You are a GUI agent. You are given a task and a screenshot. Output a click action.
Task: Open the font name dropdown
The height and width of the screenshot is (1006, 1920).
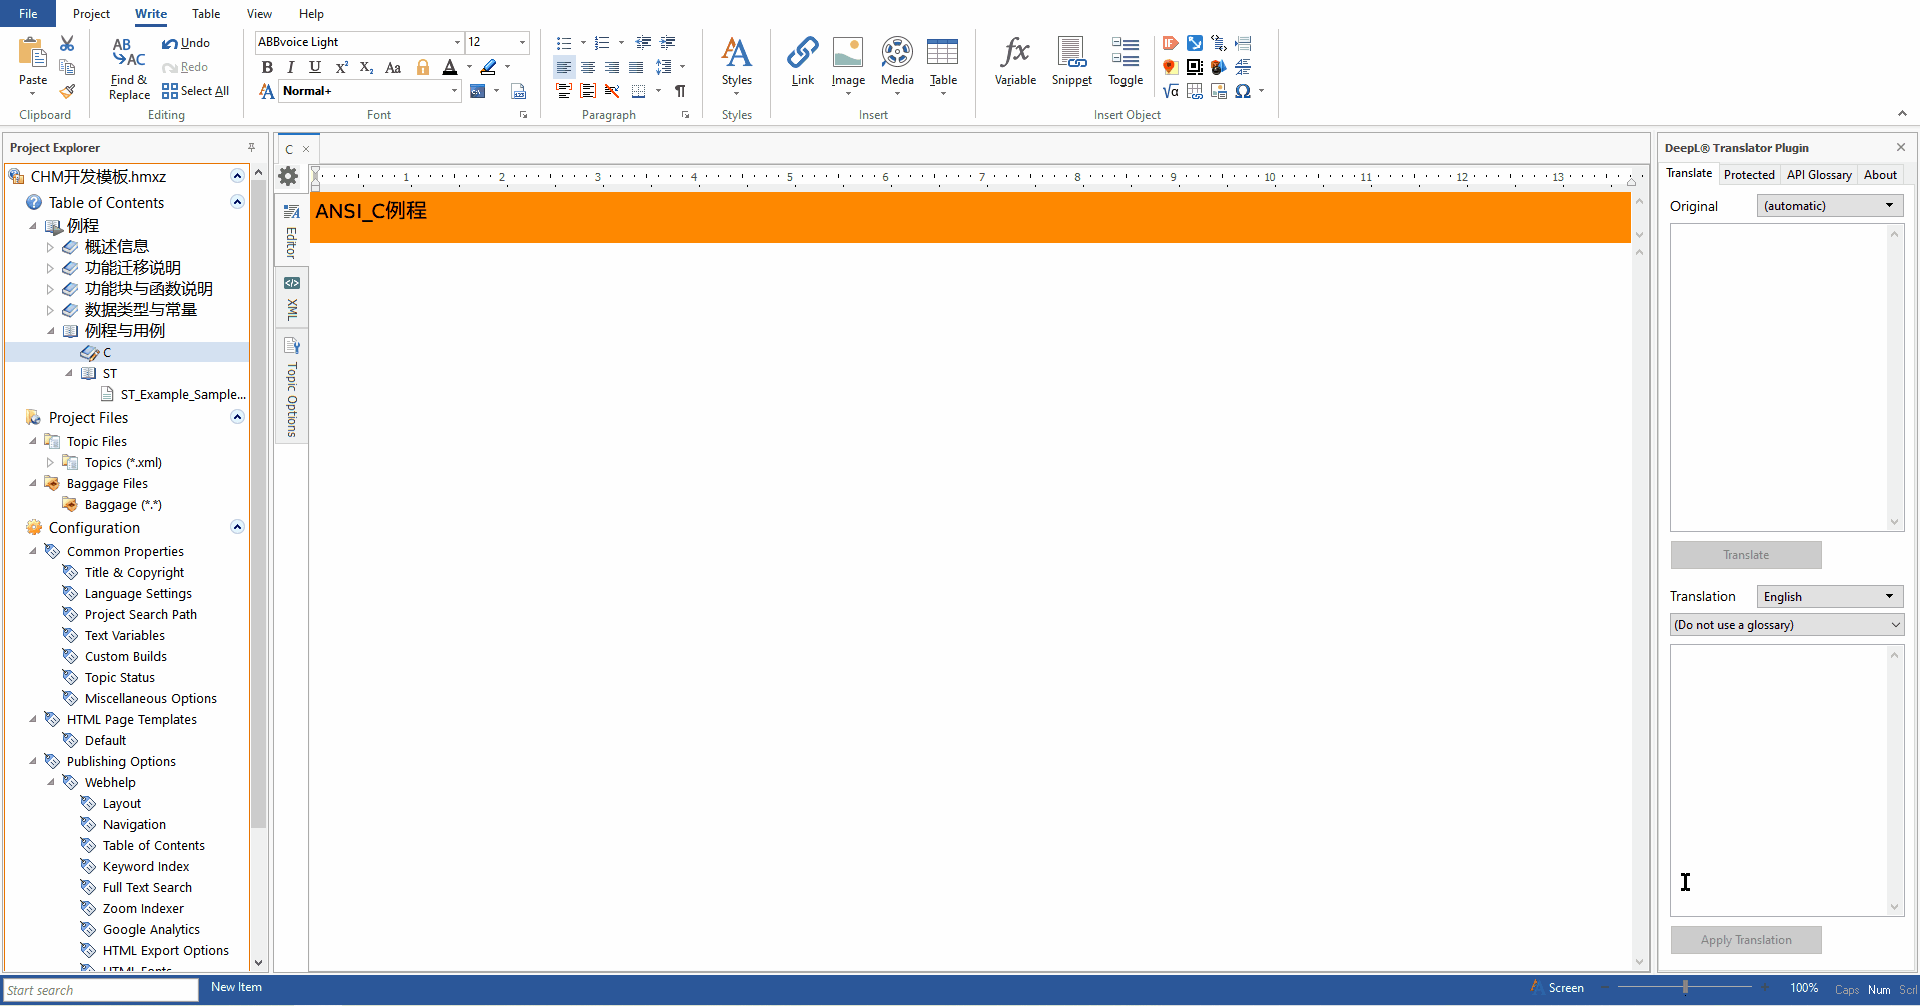457,42
